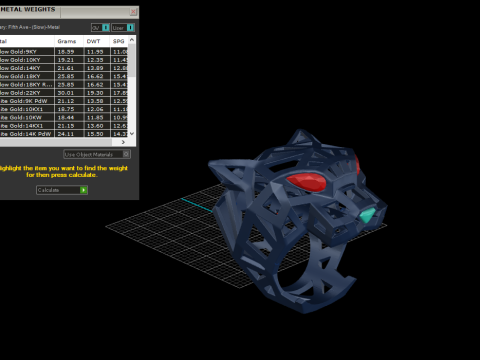Select the Yellow Gold:9KY row

pos(64,52)
